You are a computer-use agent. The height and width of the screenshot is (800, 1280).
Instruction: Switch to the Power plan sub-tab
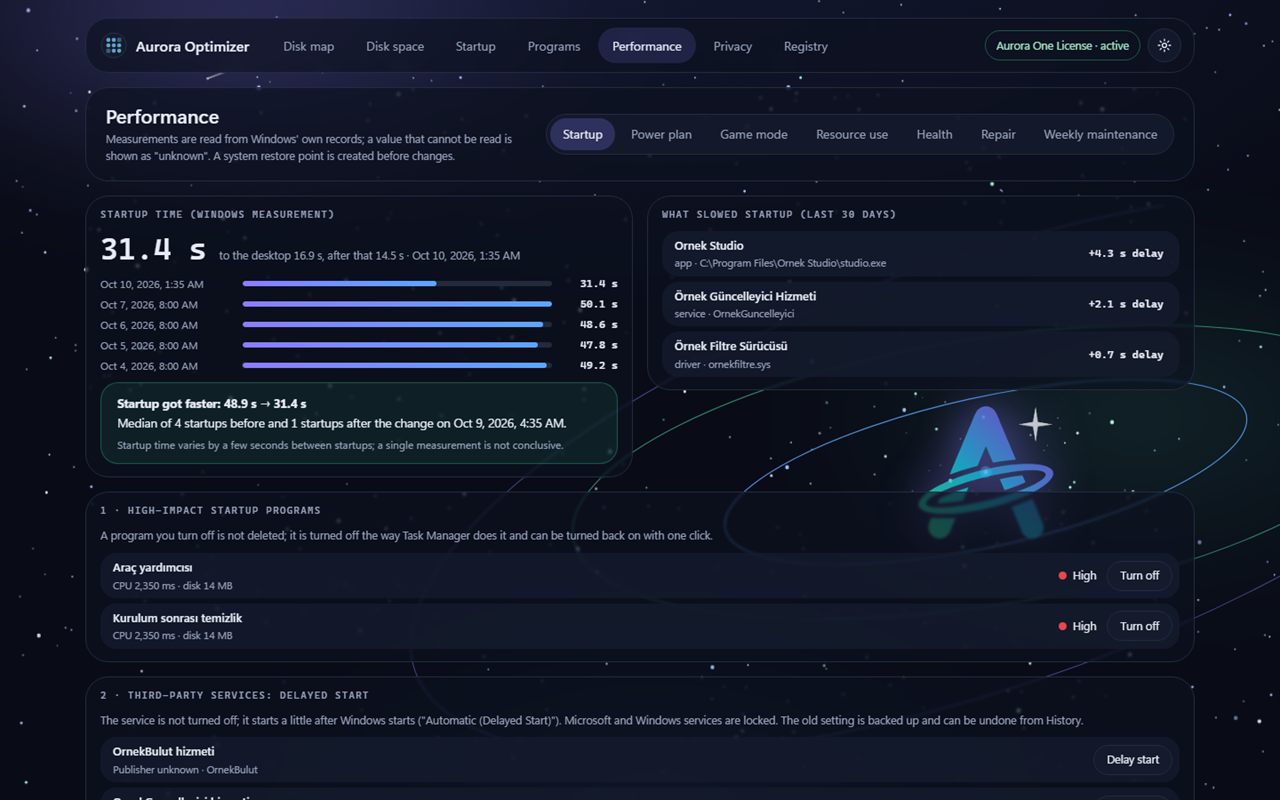(x=661, y=134)
